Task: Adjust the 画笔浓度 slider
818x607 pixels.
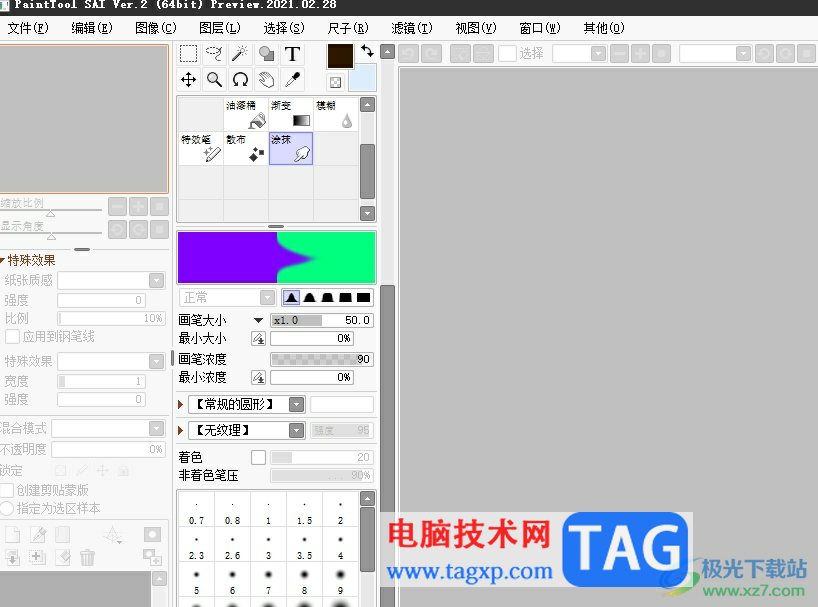Action: [x=321, y=359]
